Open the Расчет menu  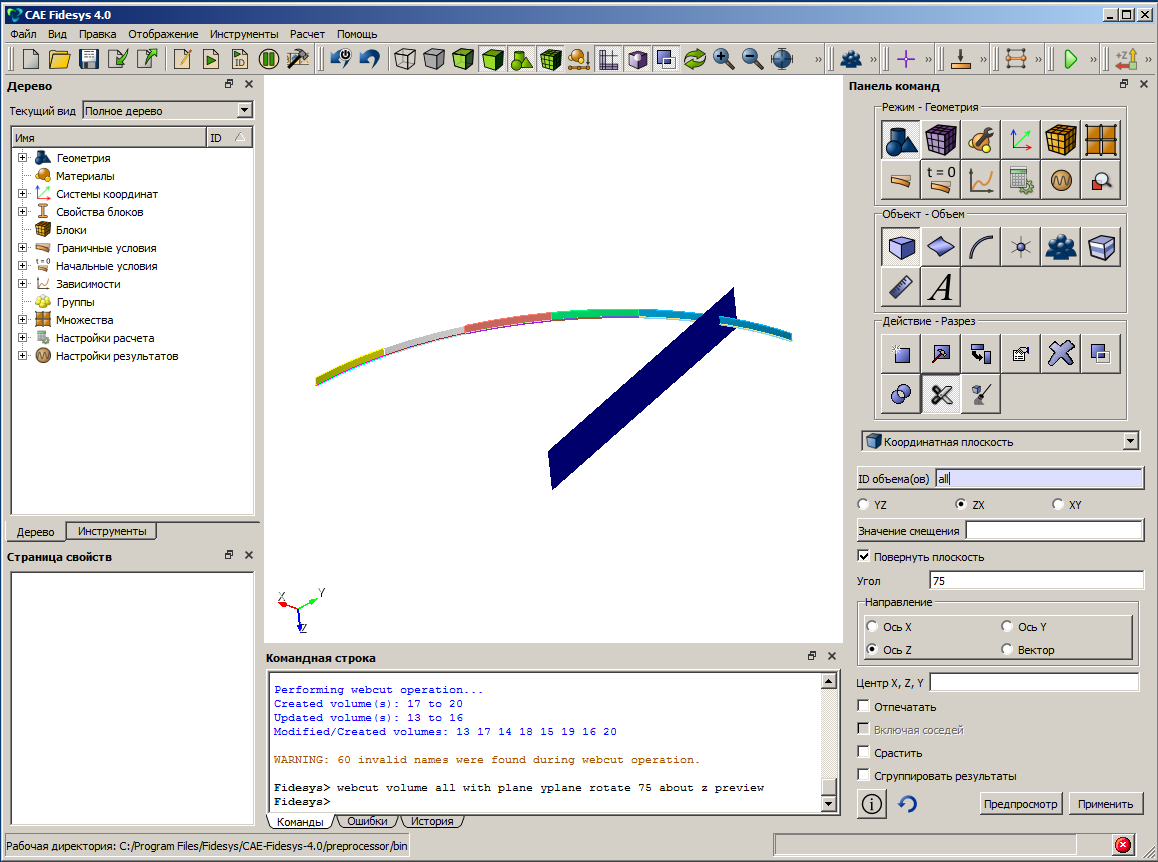tap(307, 34)
